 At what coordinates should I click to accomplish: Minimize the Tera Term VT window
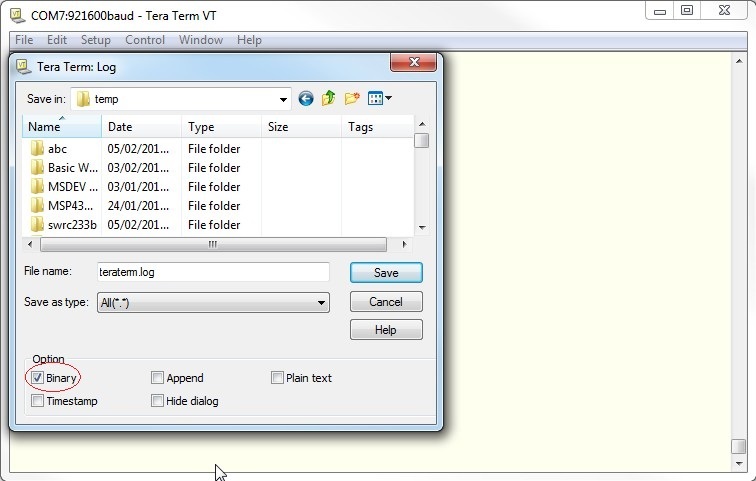[x=660, y=10]
